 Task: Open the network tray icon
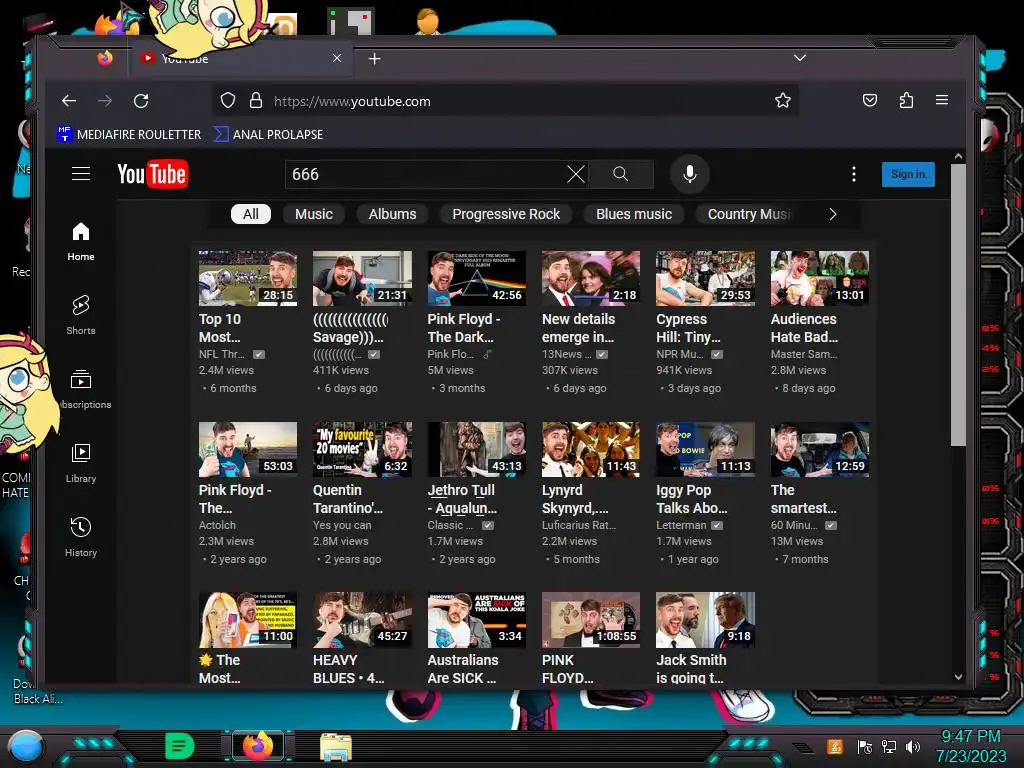[889, 746]
